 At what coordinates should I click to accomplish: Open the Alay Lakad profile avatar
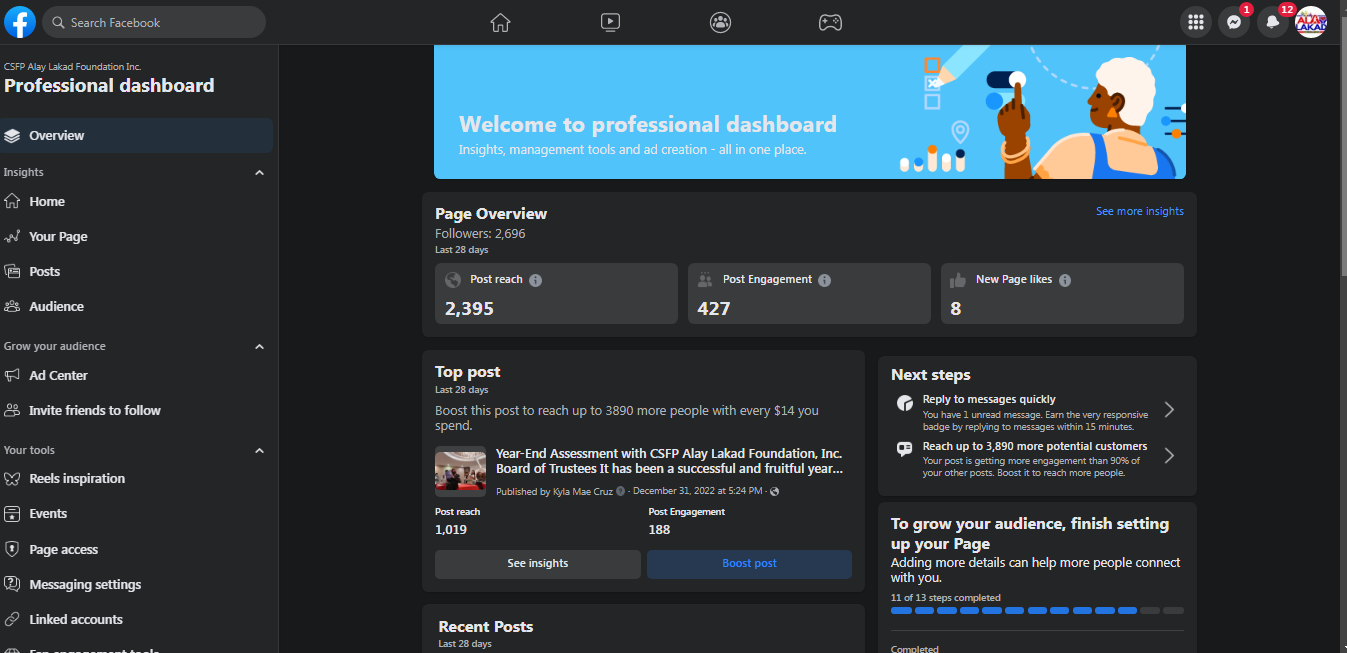click(1311, 22)
